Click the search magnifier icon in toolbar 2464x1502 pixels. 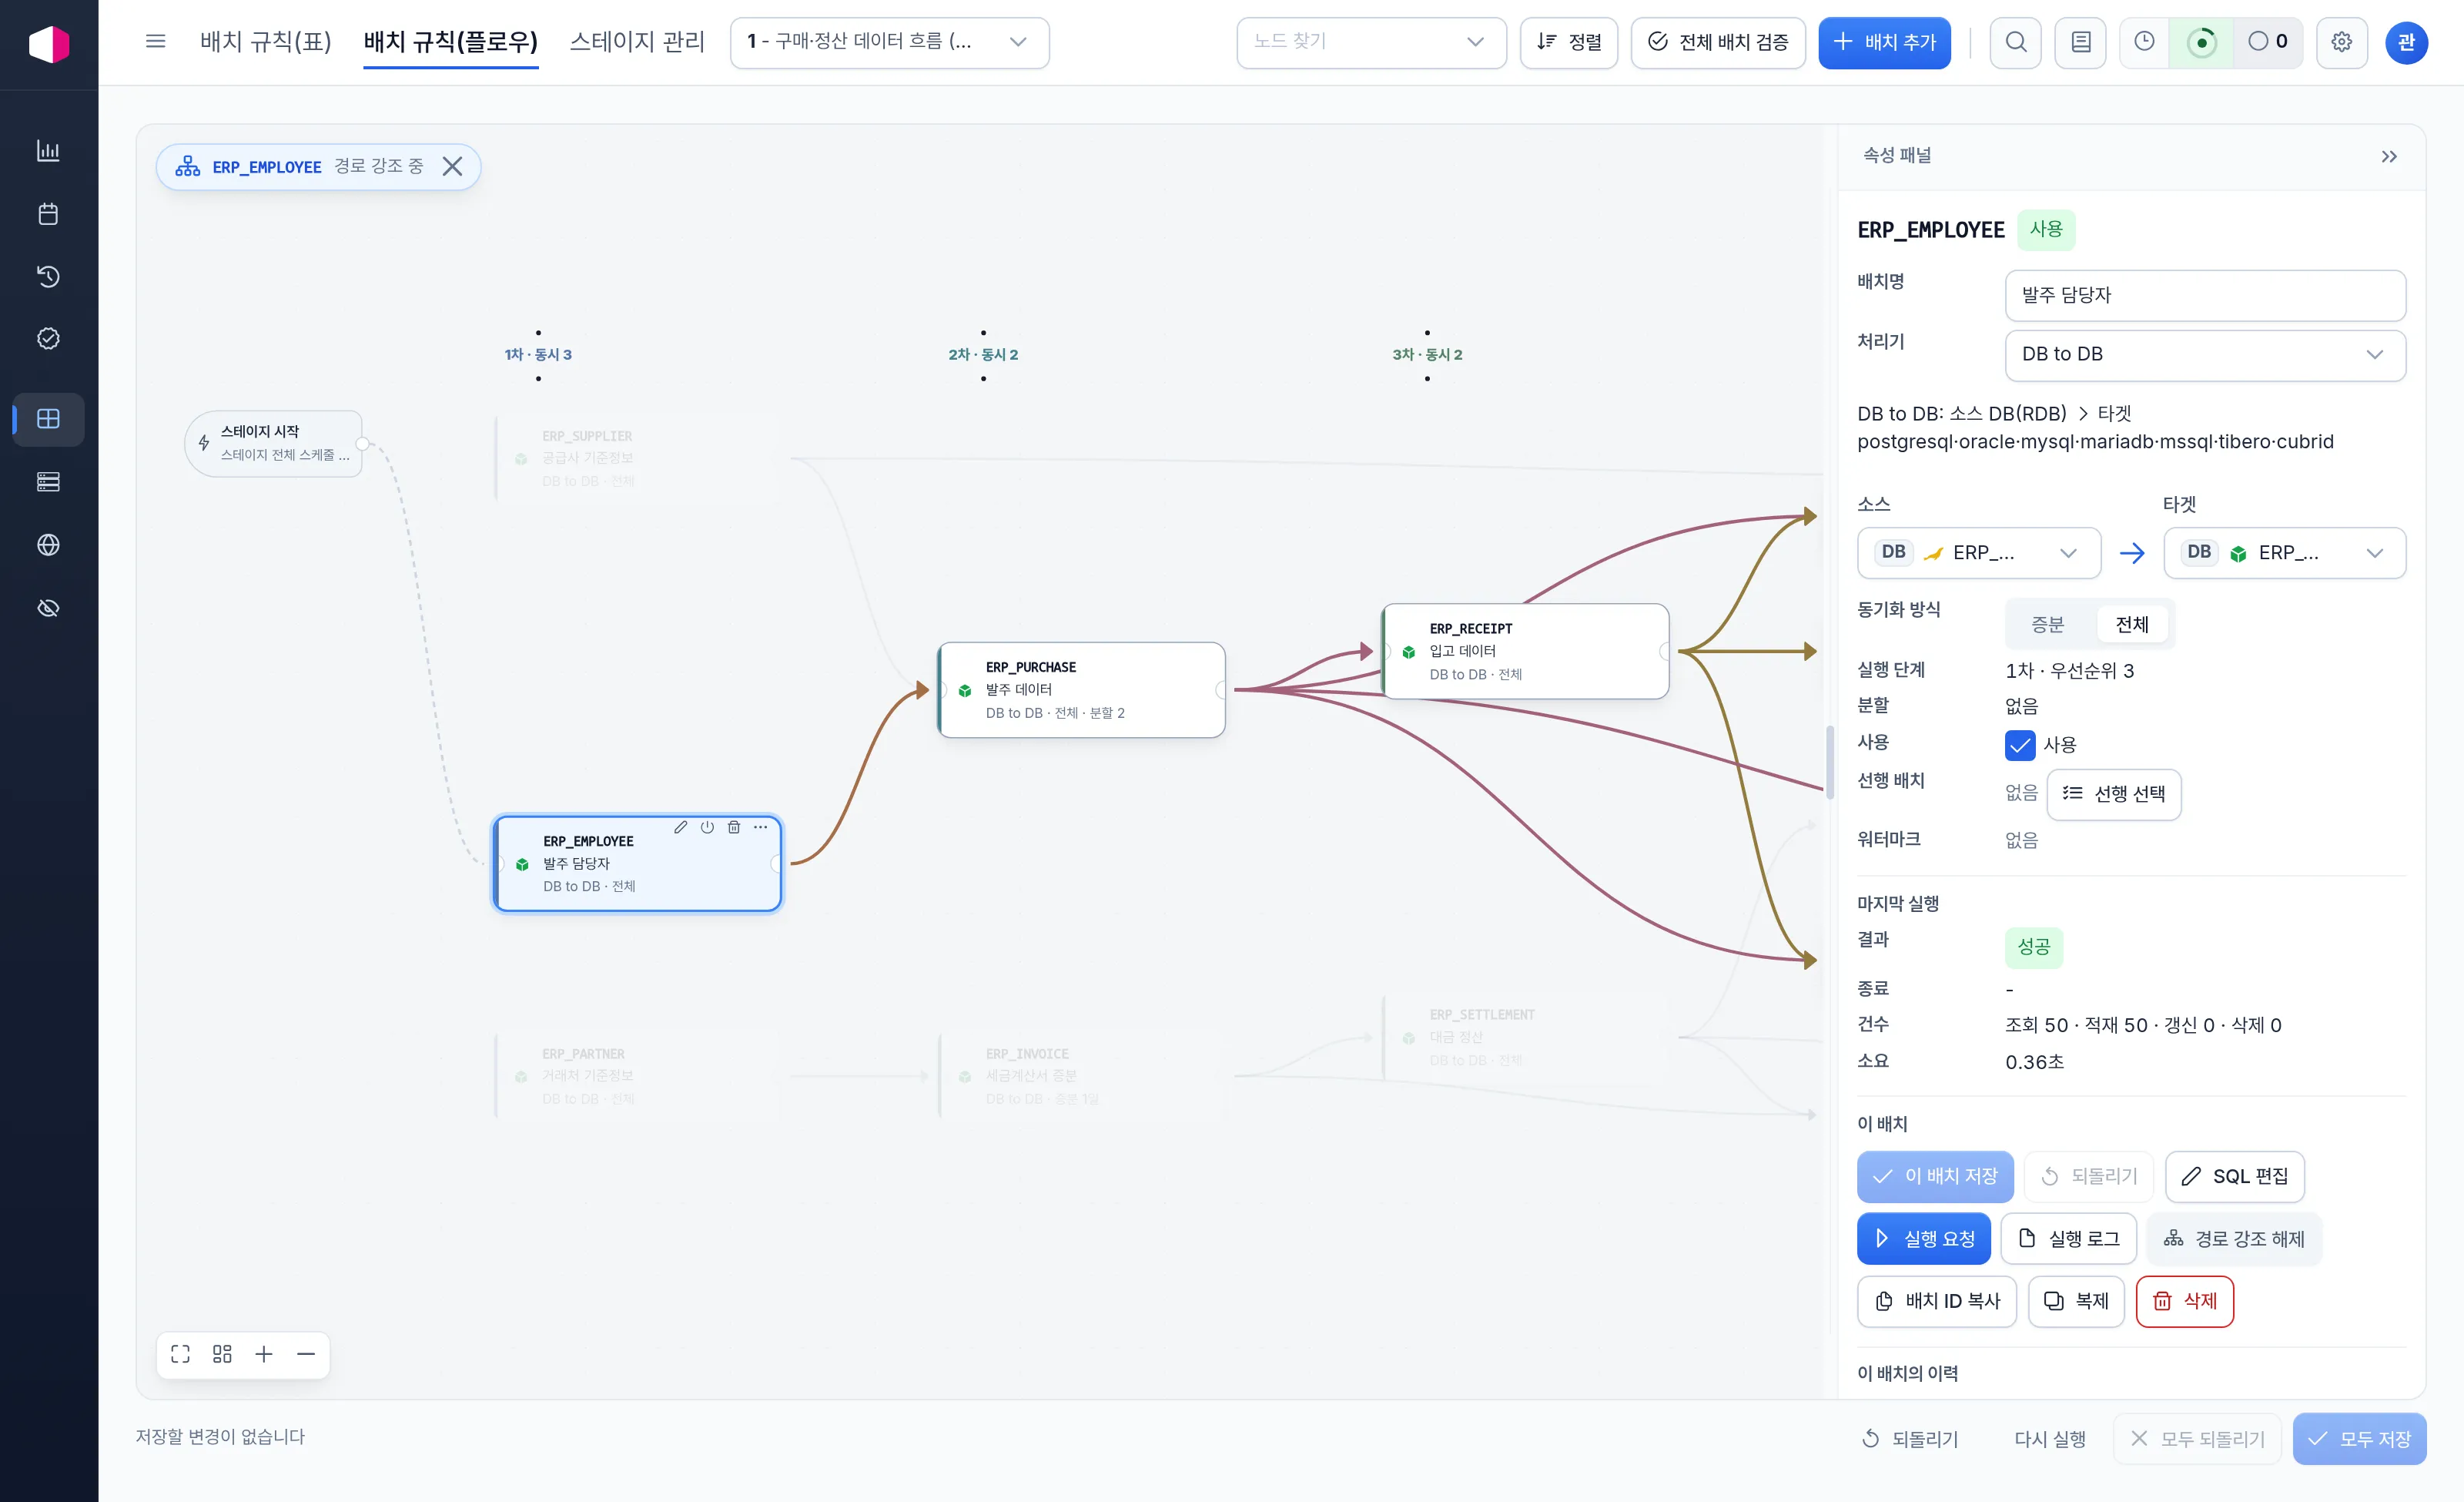click(x=2016, y=42)
